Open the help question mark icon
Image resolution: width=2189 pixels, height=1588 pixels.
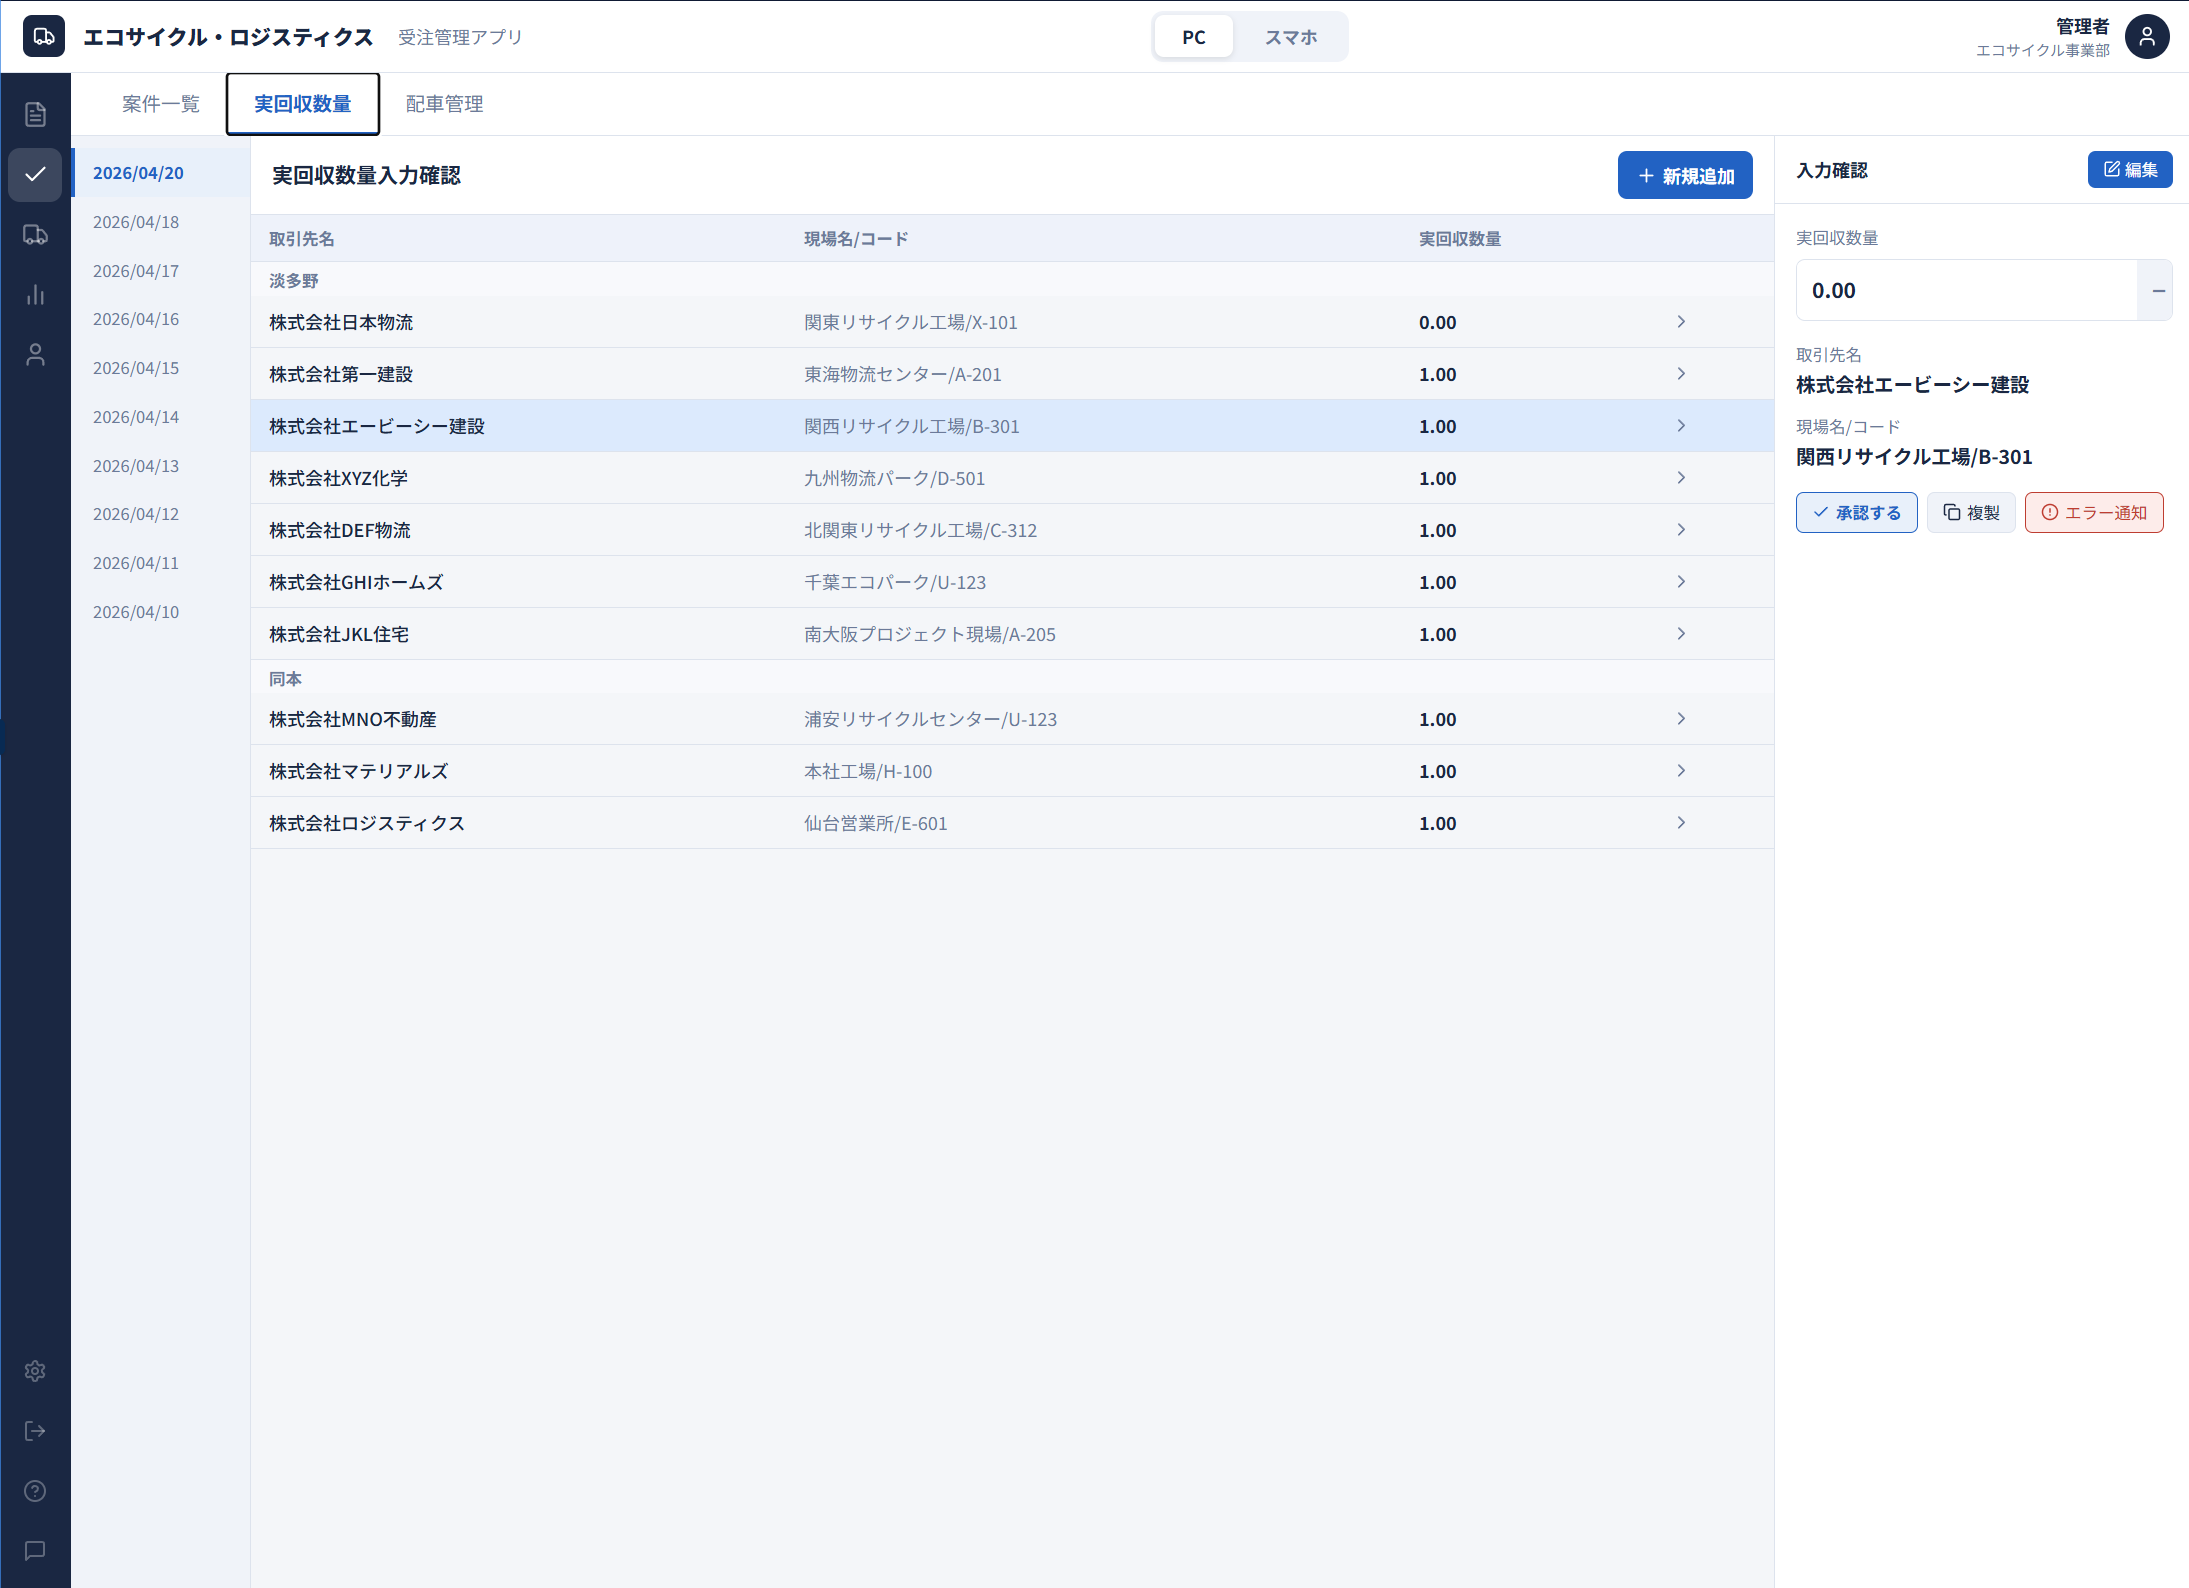click(x=35, y=1491)
